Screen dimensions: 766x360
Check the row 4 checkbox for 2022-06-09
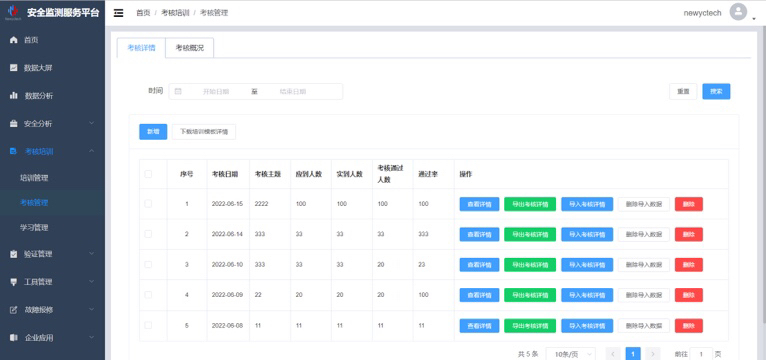click(x=148, y=295)
